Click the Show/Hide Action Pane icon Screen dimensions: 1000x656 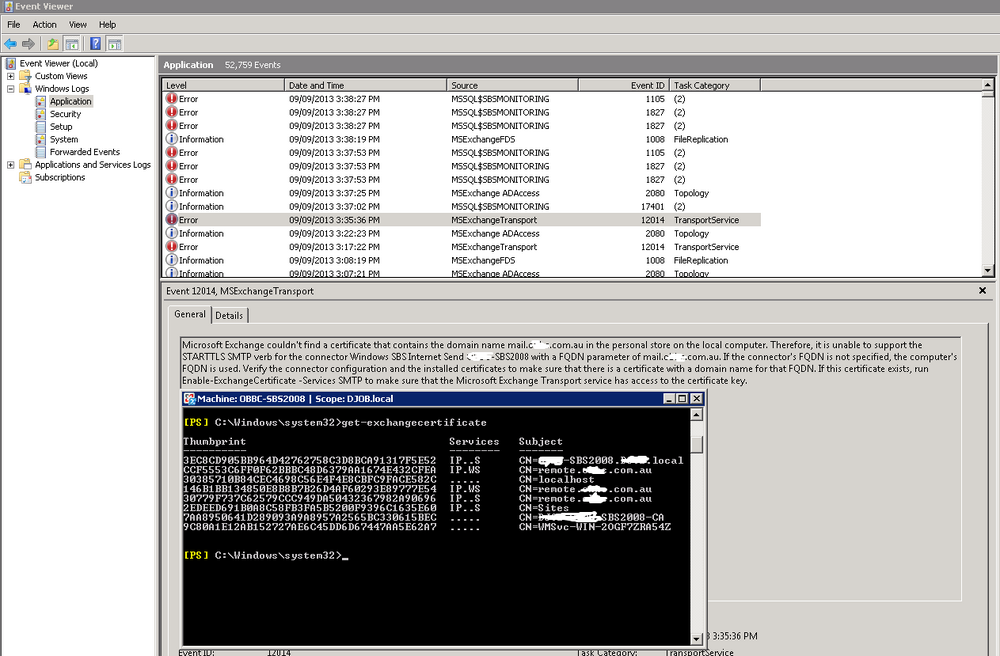[114, 44]
